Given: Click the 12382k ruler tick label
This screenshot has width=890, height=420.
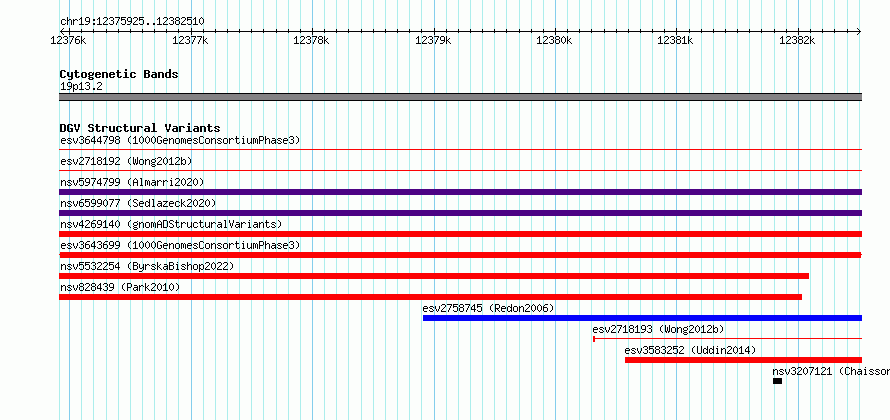Looking at the screenshot, I should coord(797,40).
